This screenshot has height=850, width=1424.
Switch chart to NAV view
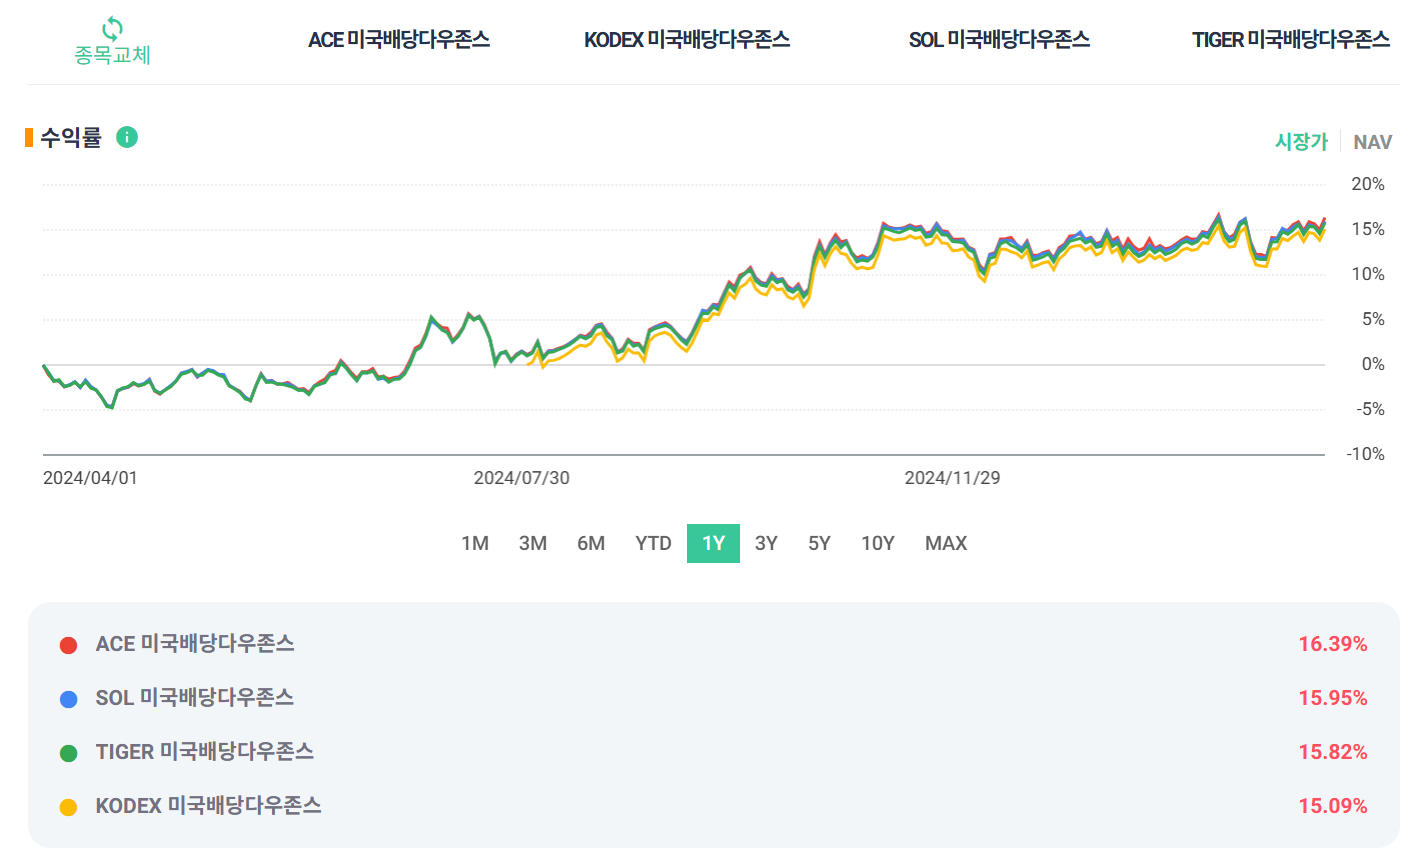pos(1372,142)
